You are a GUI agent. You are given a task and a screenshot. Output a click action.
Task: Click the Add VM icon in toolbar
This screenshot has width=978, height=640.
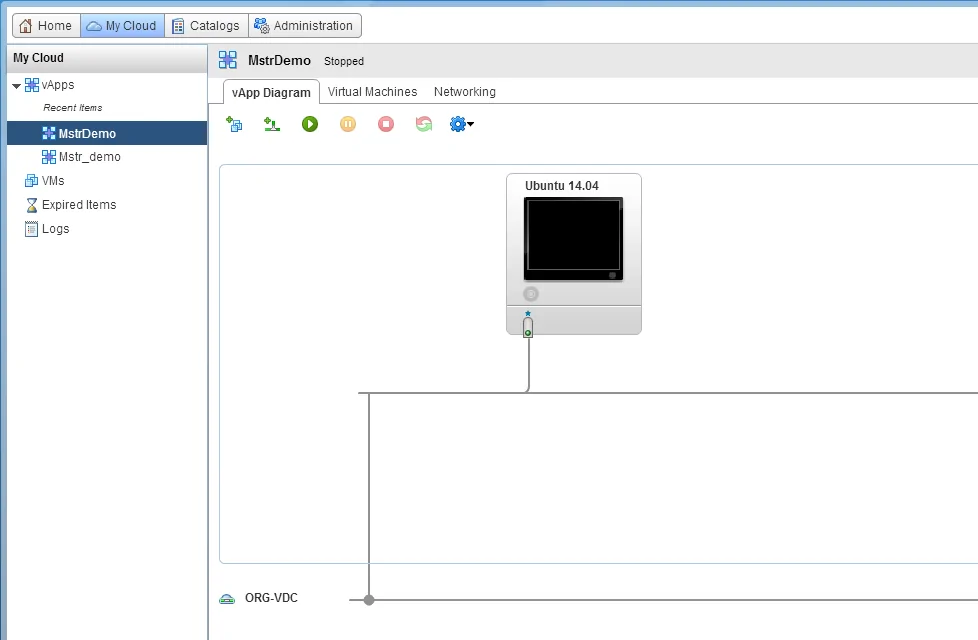(234, 124)
